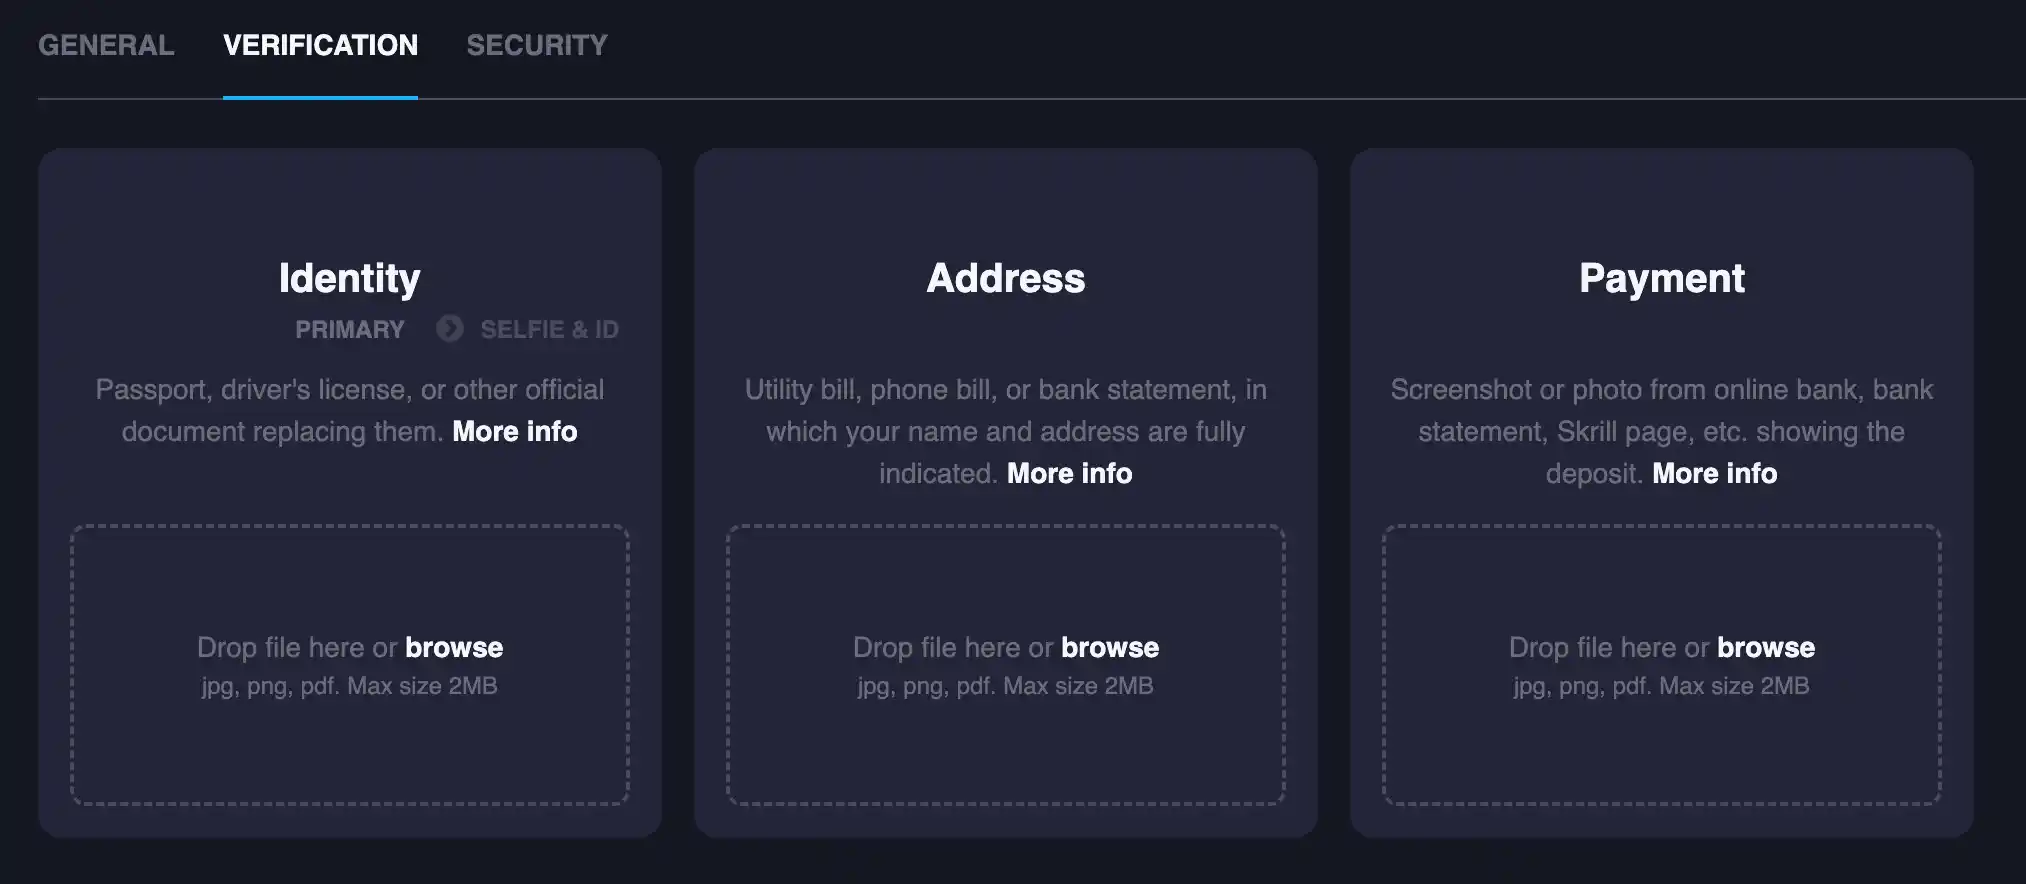Click browse in the Address upload area
2026x884 pixels.
click(x=1108, y=647)
